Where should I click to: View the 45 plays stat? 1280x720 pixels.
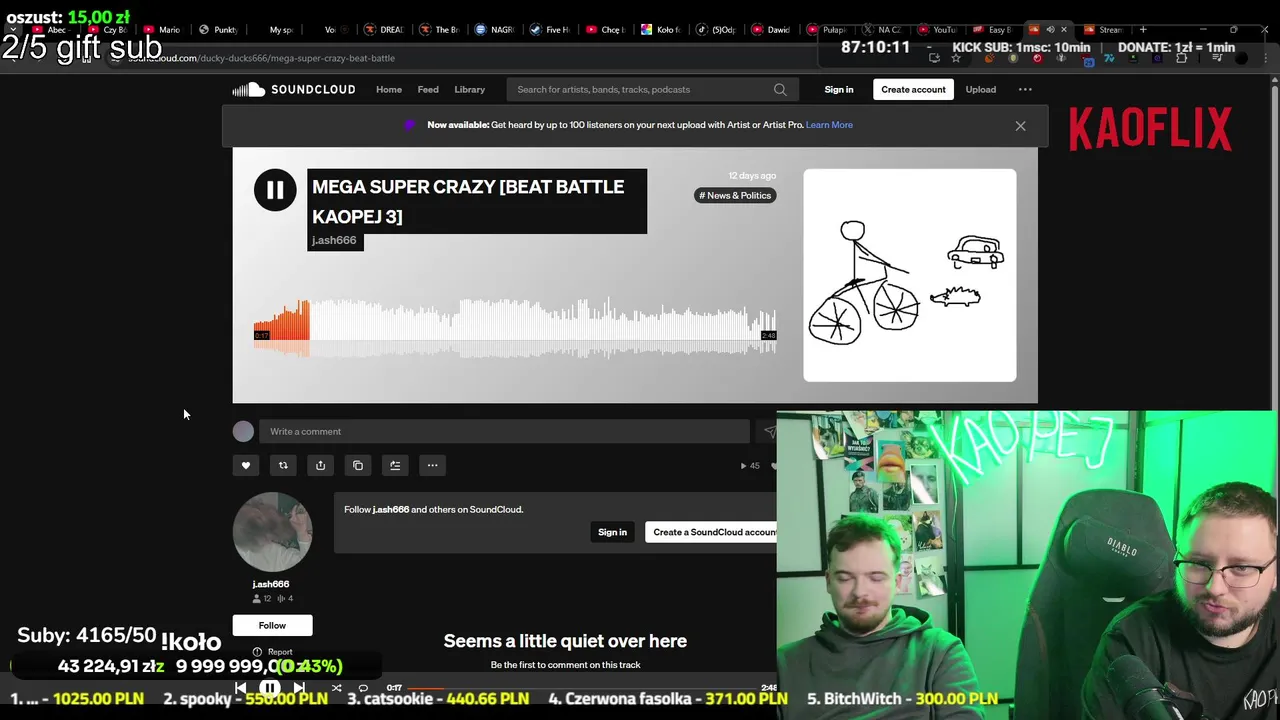click(x=750, y=466)
